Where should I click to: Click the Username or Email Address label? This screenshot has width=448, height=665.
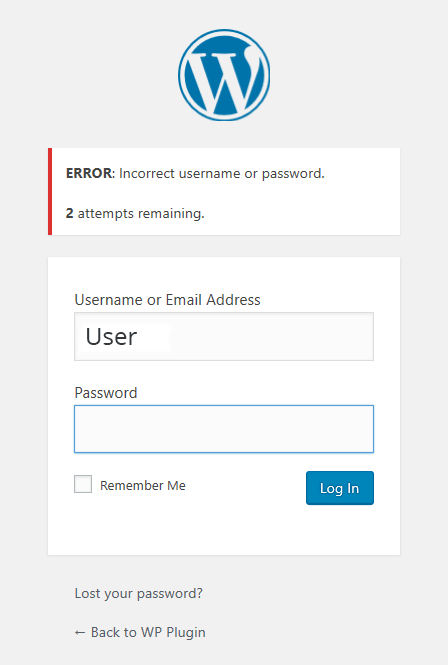[x=168, y=300]
